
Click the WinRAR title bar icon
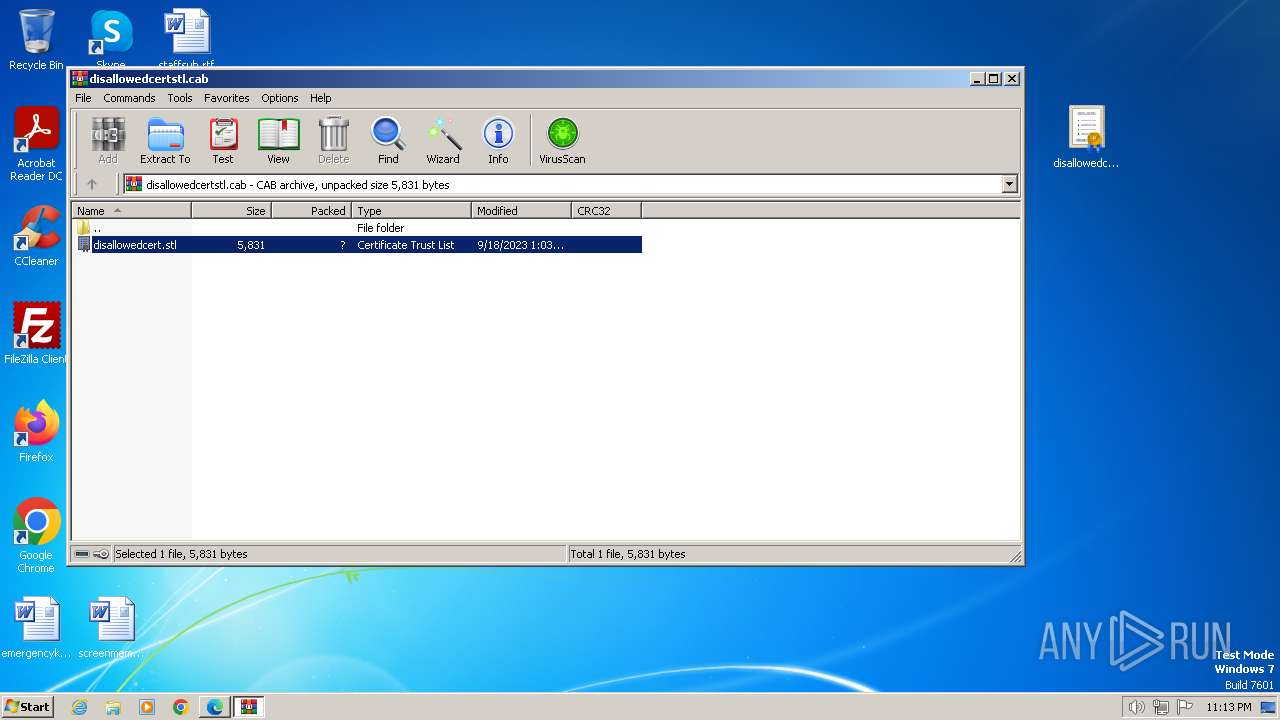pyautogui.click(x=80, y=78)
